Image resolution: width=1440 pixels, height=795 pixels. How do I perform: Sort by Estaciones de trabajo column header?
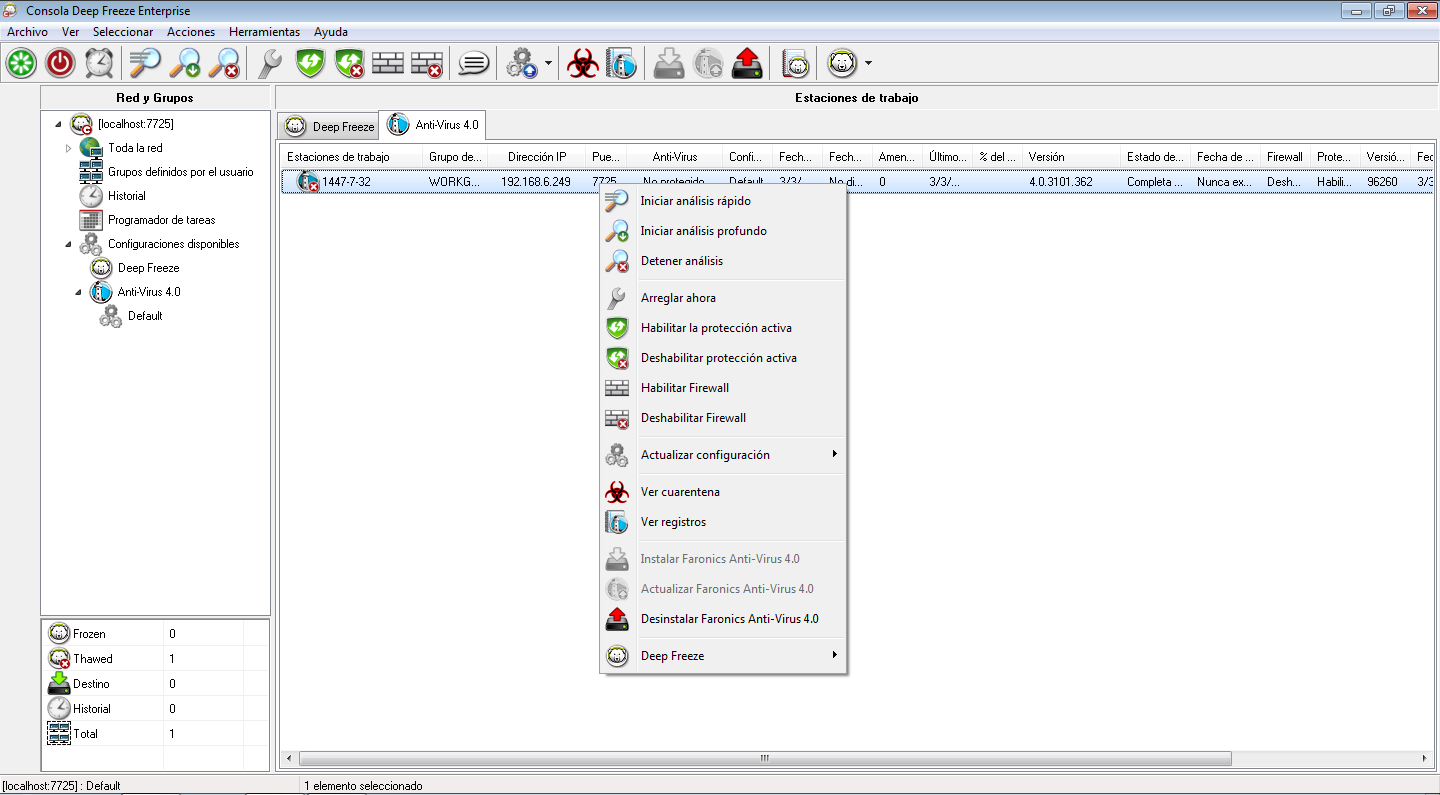coord(352,157)
